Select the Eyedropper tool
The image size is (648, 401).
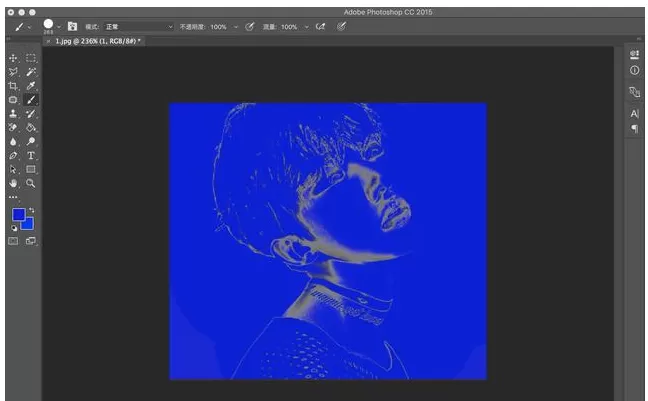(31, 86)
